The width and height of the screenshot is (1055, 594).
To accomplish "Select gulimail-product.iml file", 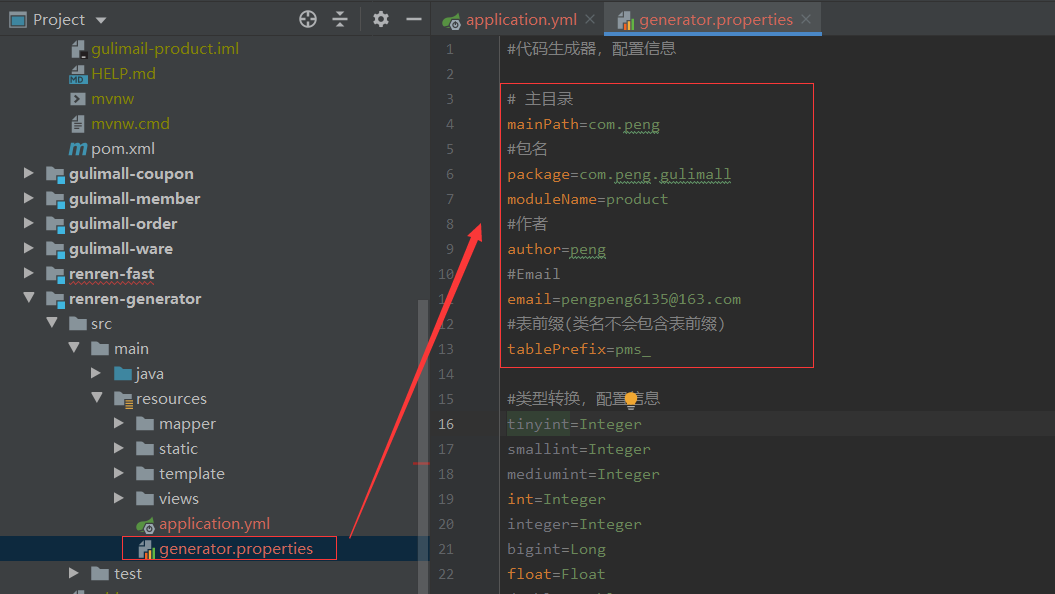I will (x=165, y=48).
